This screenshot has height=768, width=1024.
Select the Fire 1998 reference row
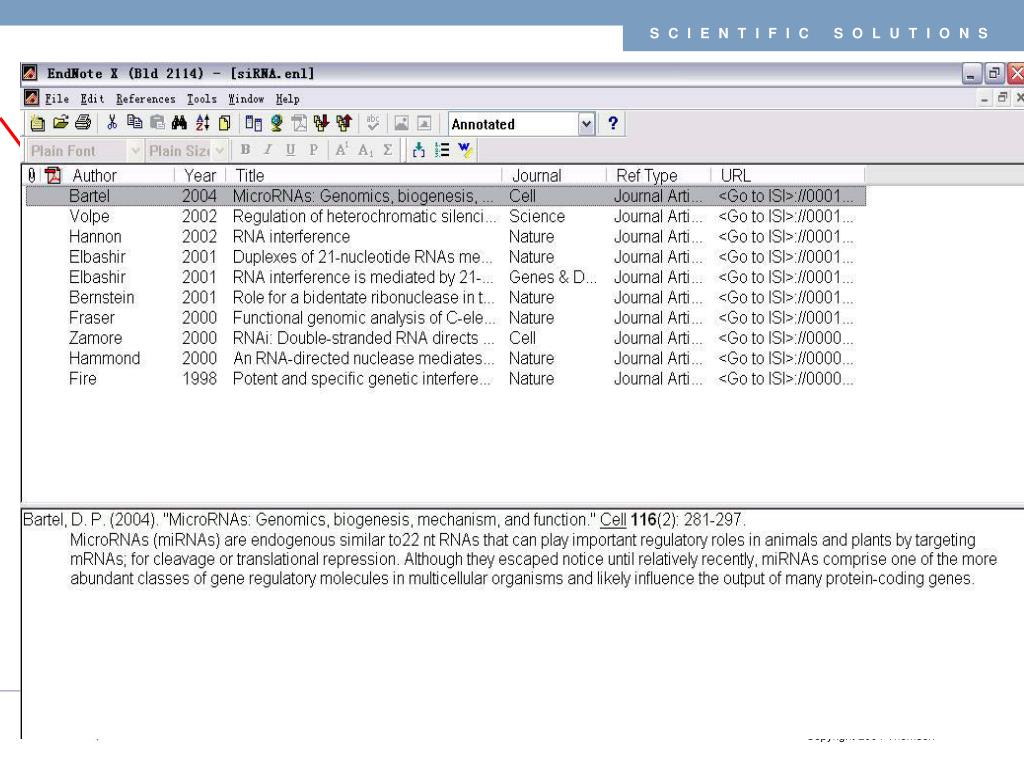point(445,379)
